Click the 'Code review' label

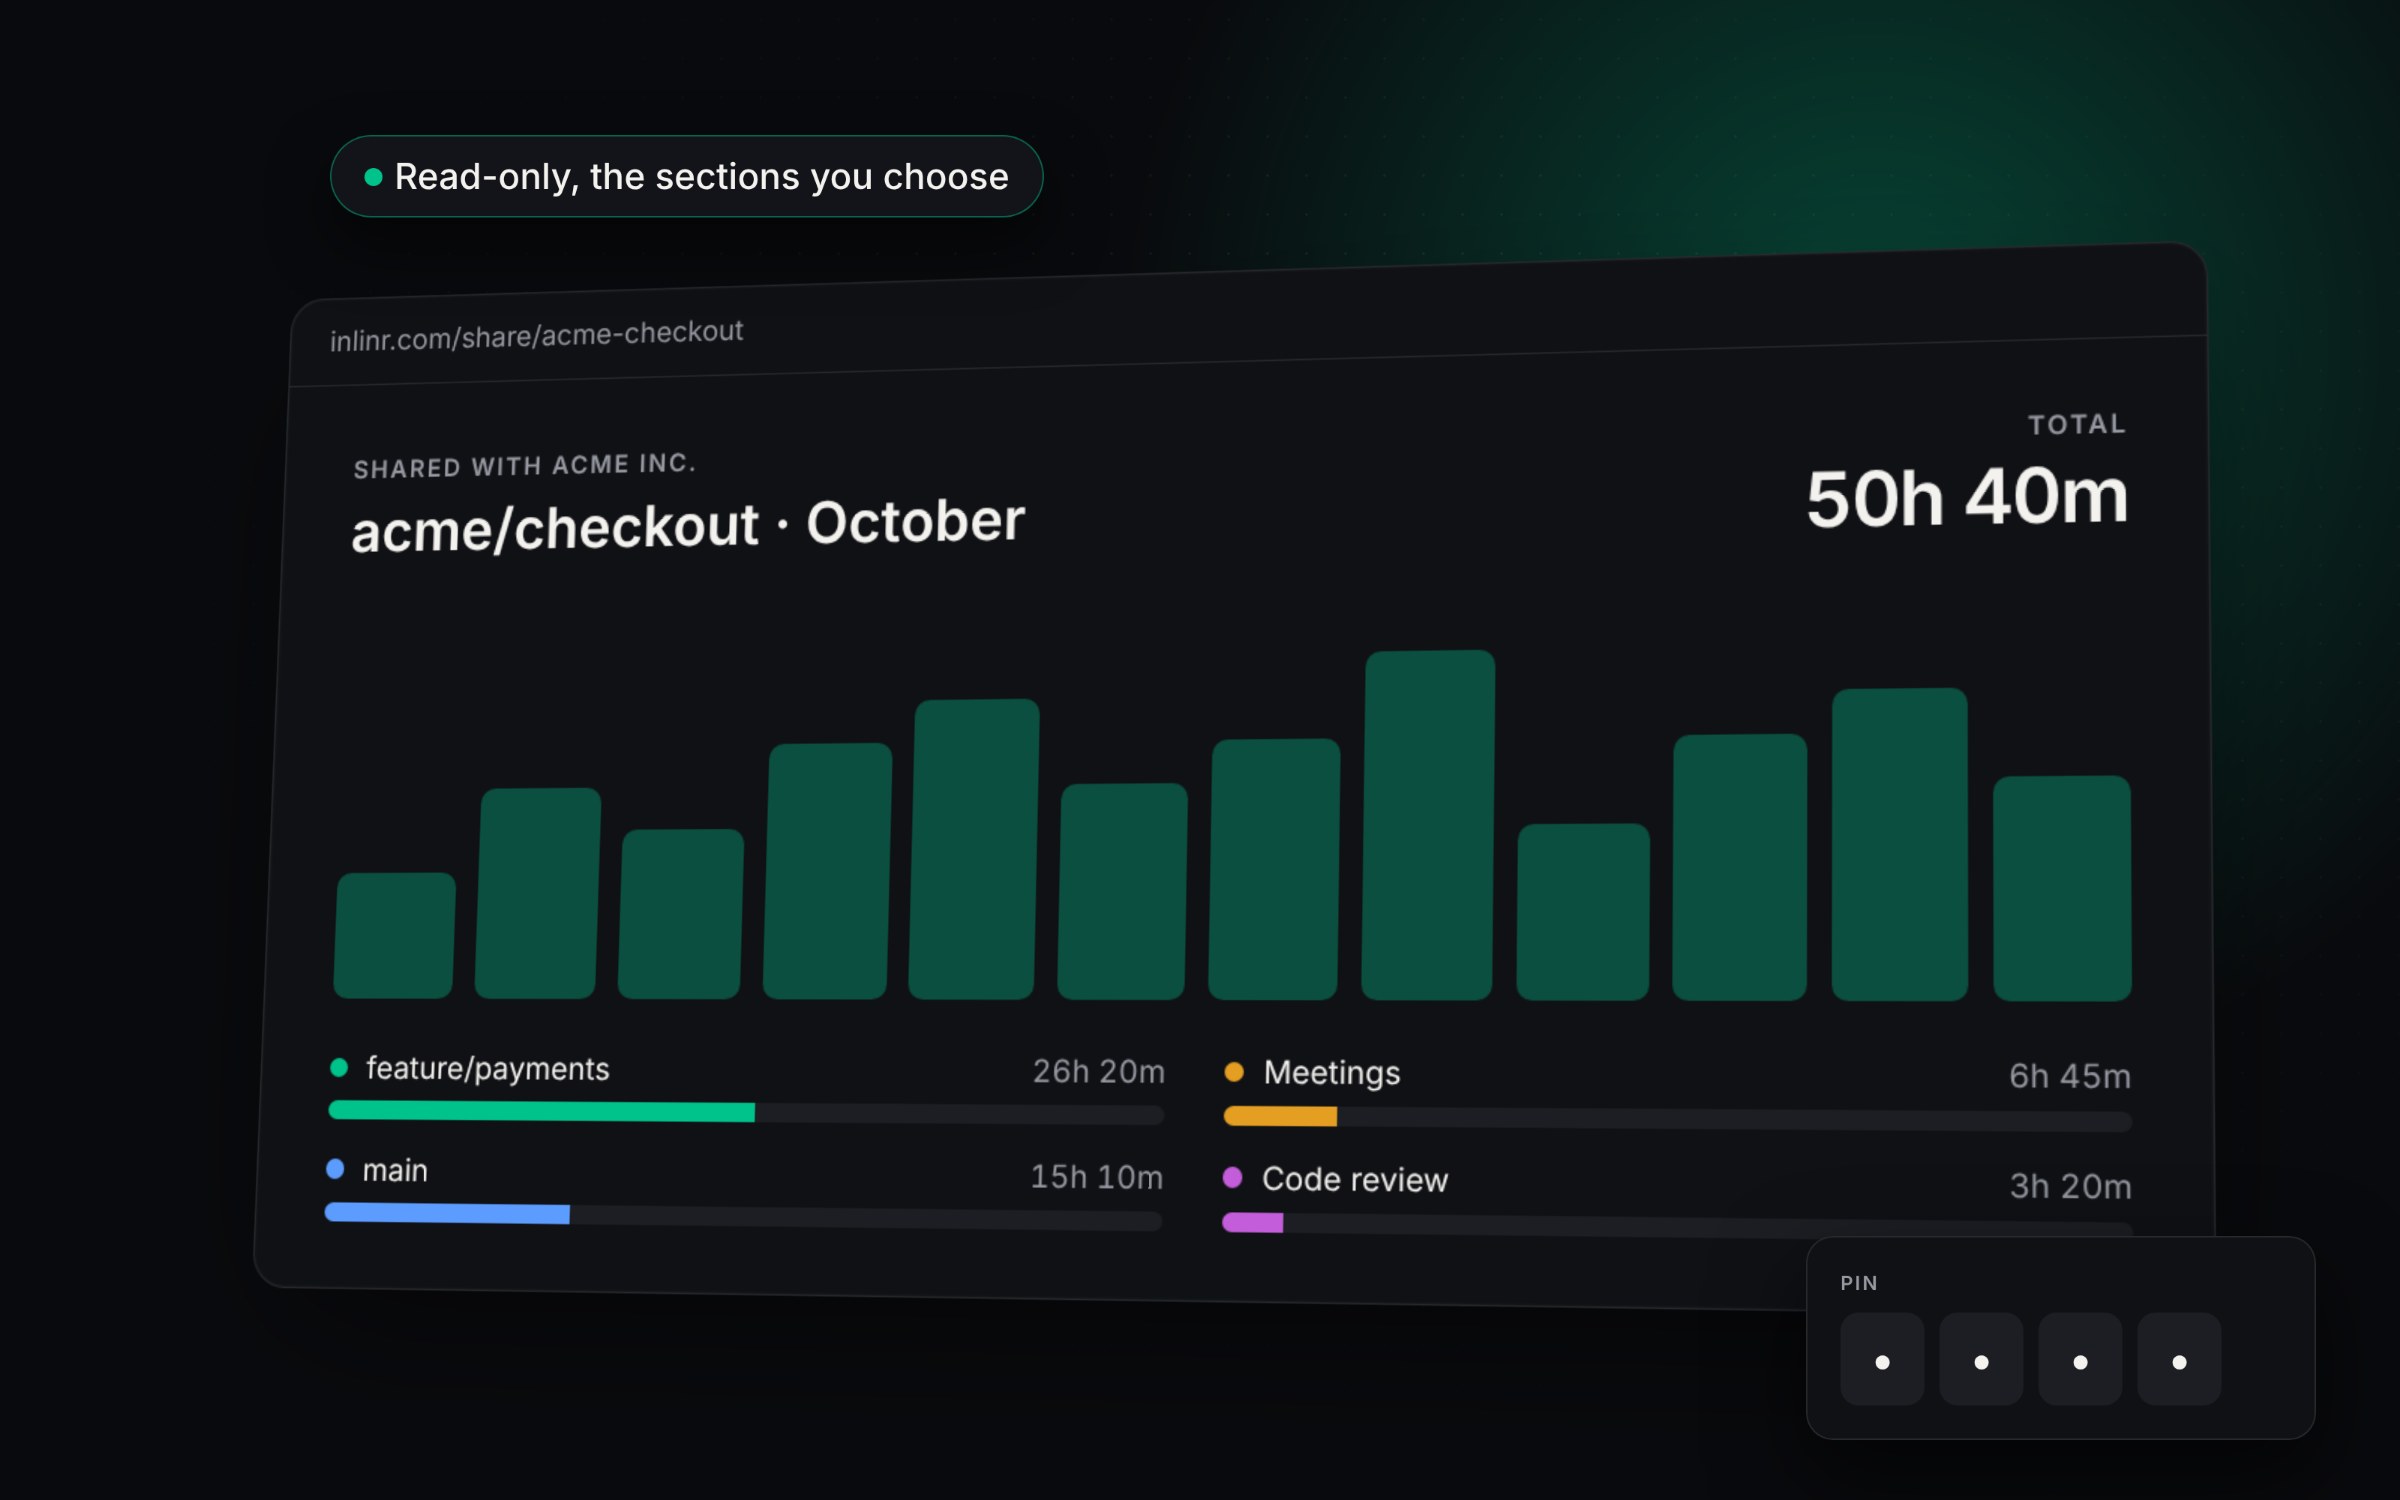click(x=1355, y=1180)
